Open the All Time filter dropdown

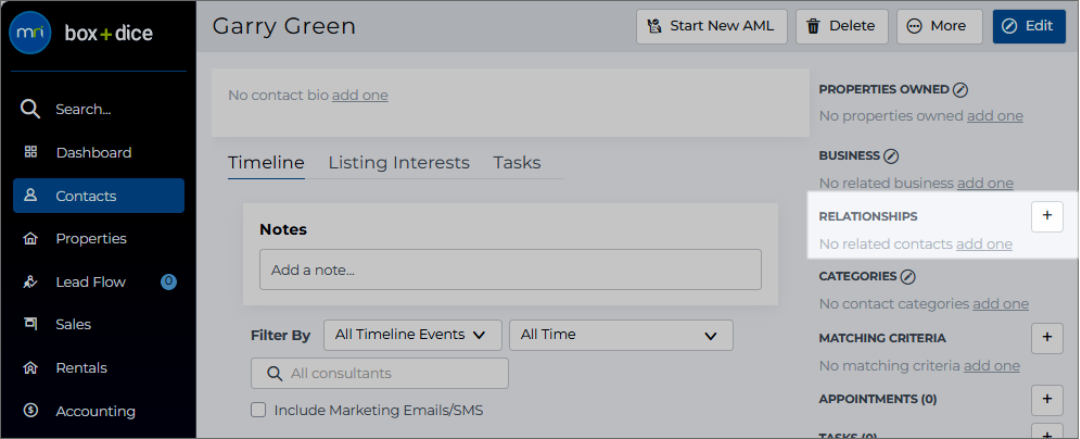point(621,335)
